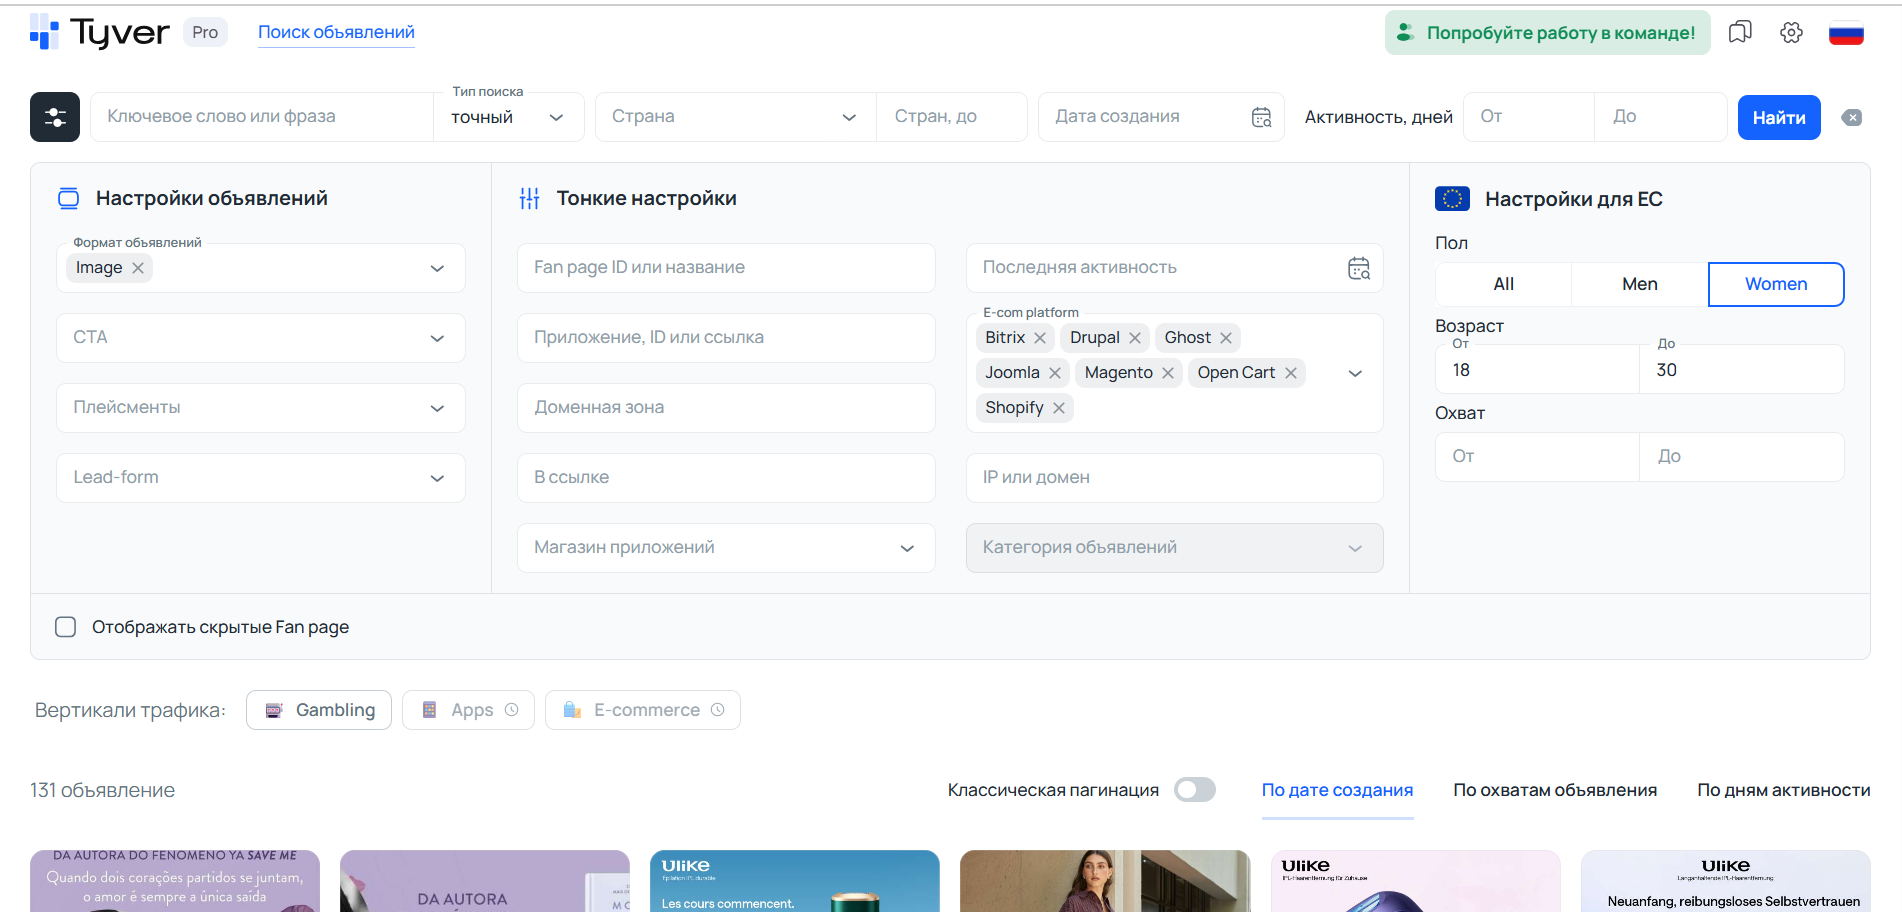Click the filter settings slider icon
1902x912 pixels.
55,117
